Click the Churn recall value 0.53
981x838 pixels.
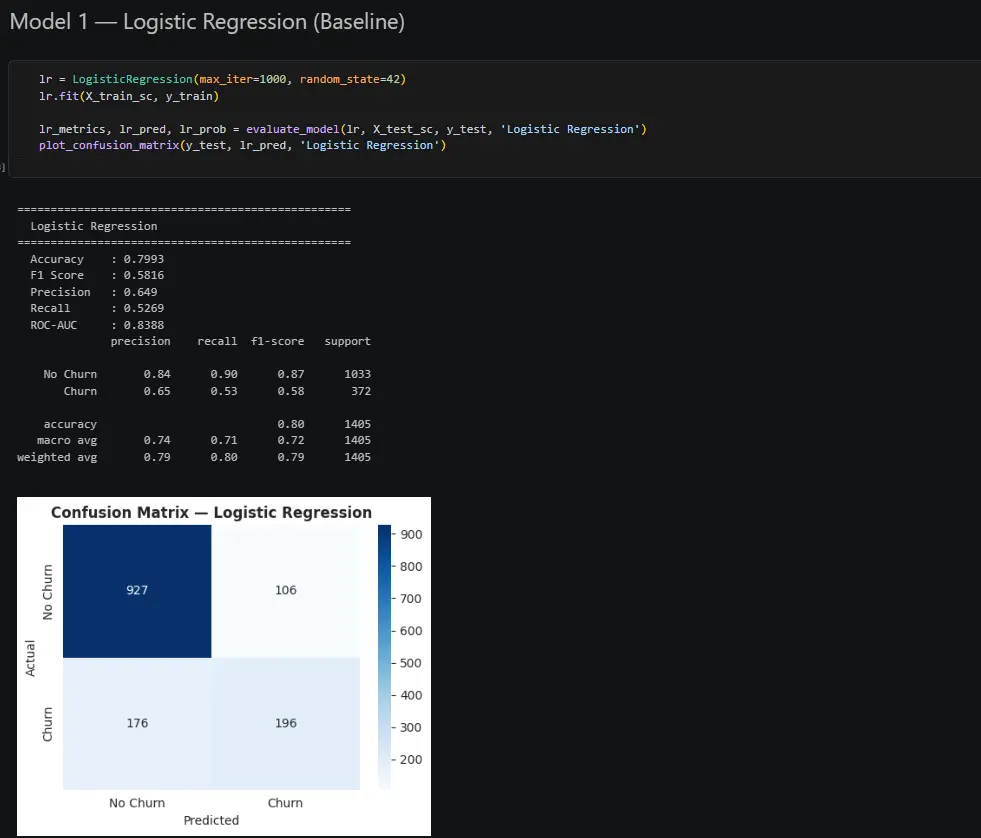224,391
